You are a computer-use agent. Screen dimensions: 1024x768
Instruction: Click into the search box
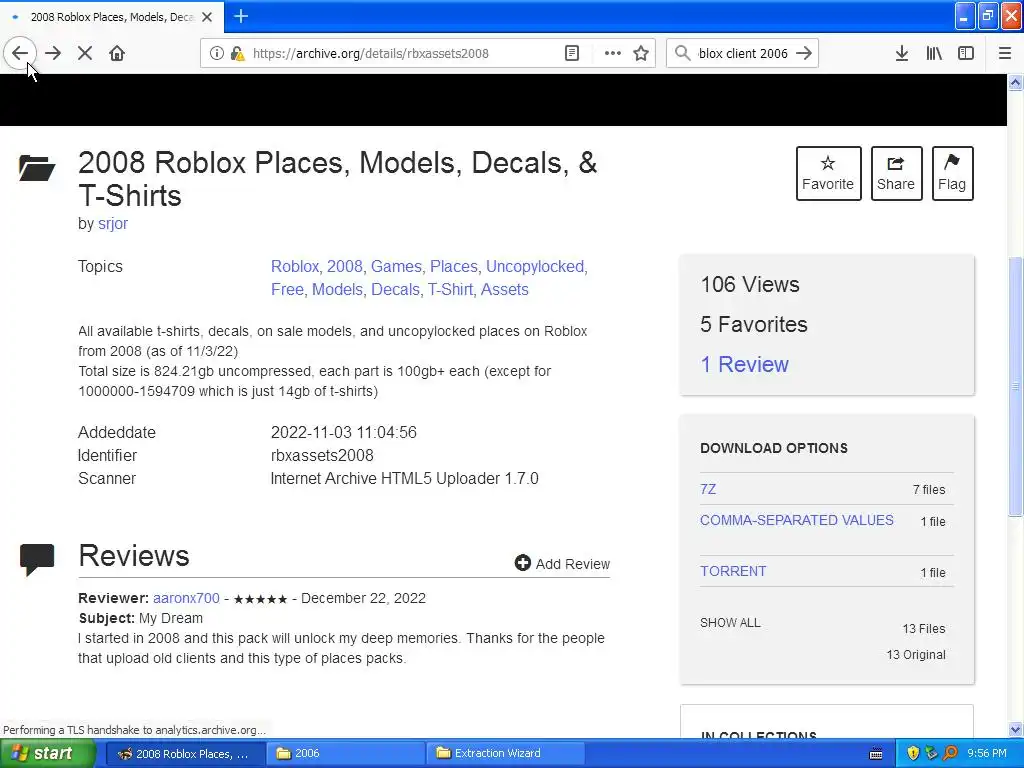(743, 54)
